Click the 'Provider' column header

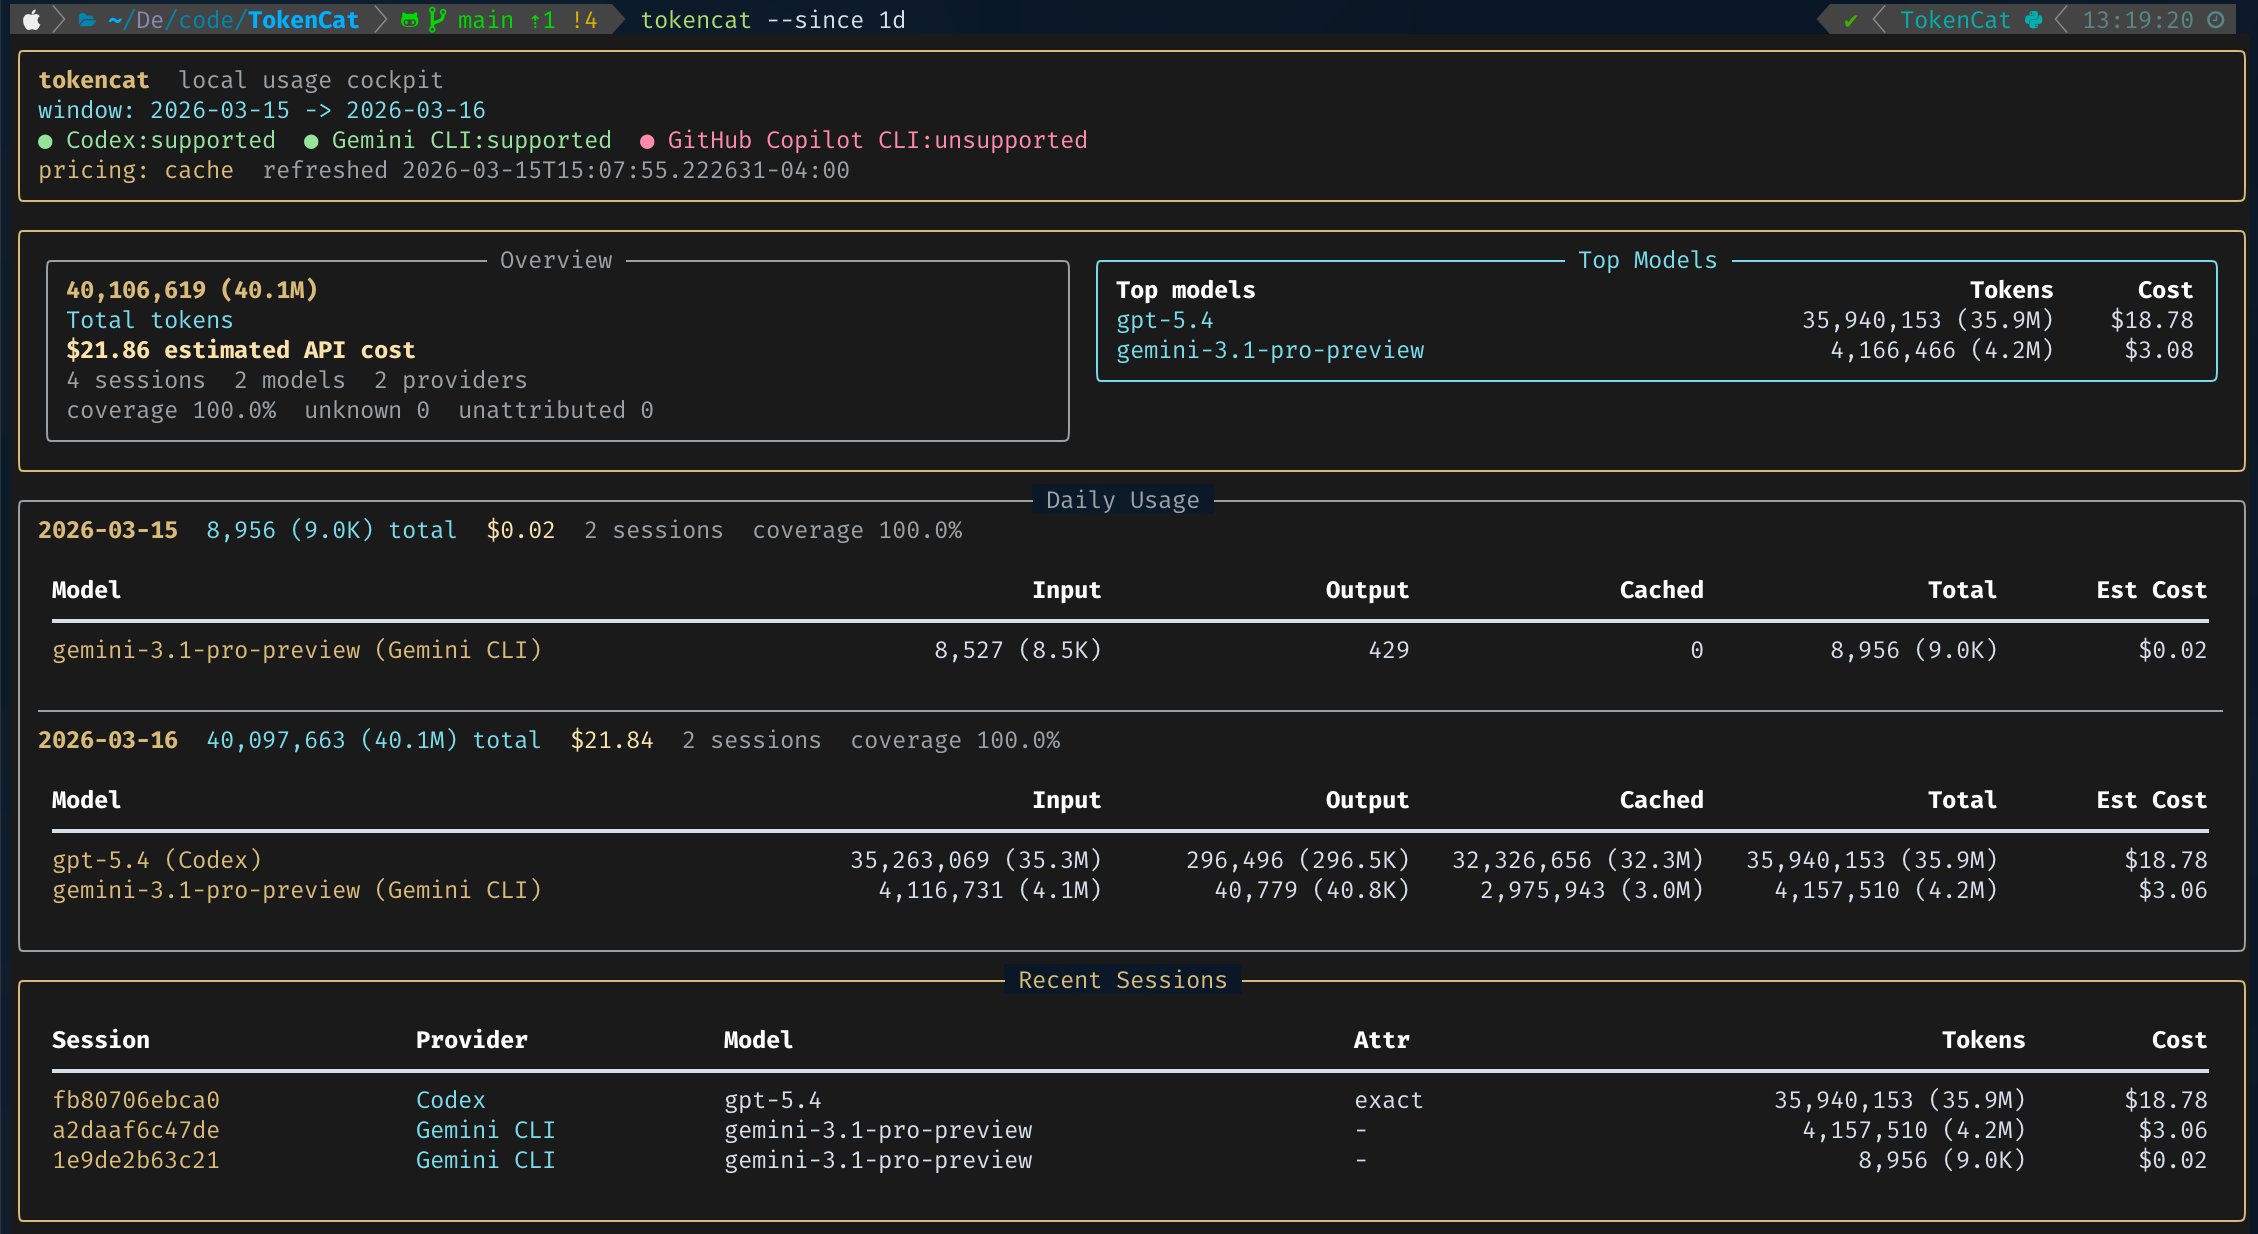(x=472, y=1040)
